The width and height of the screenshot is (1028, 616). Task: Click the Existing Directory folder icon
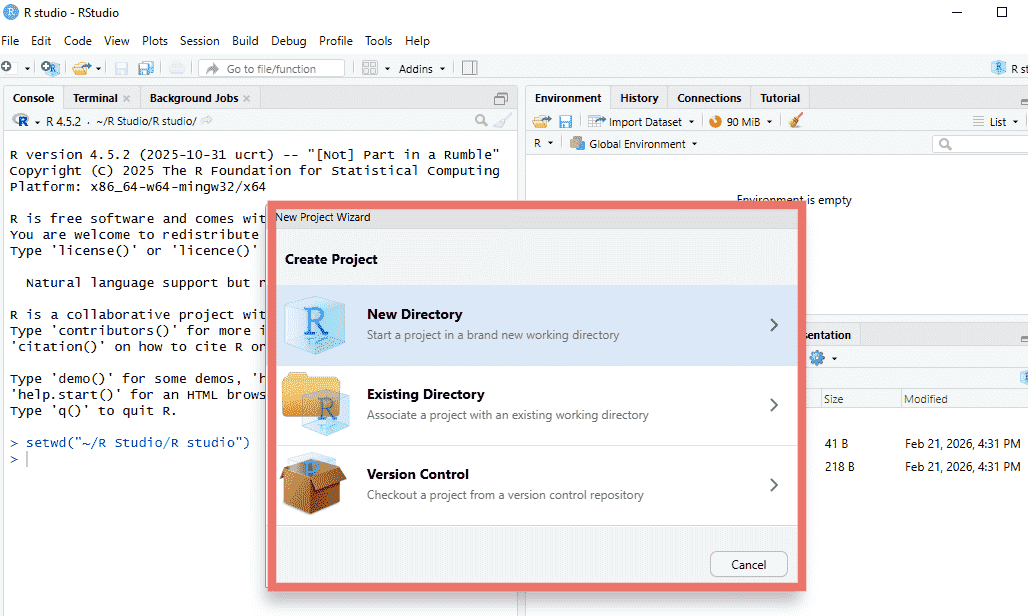[316, 404]
